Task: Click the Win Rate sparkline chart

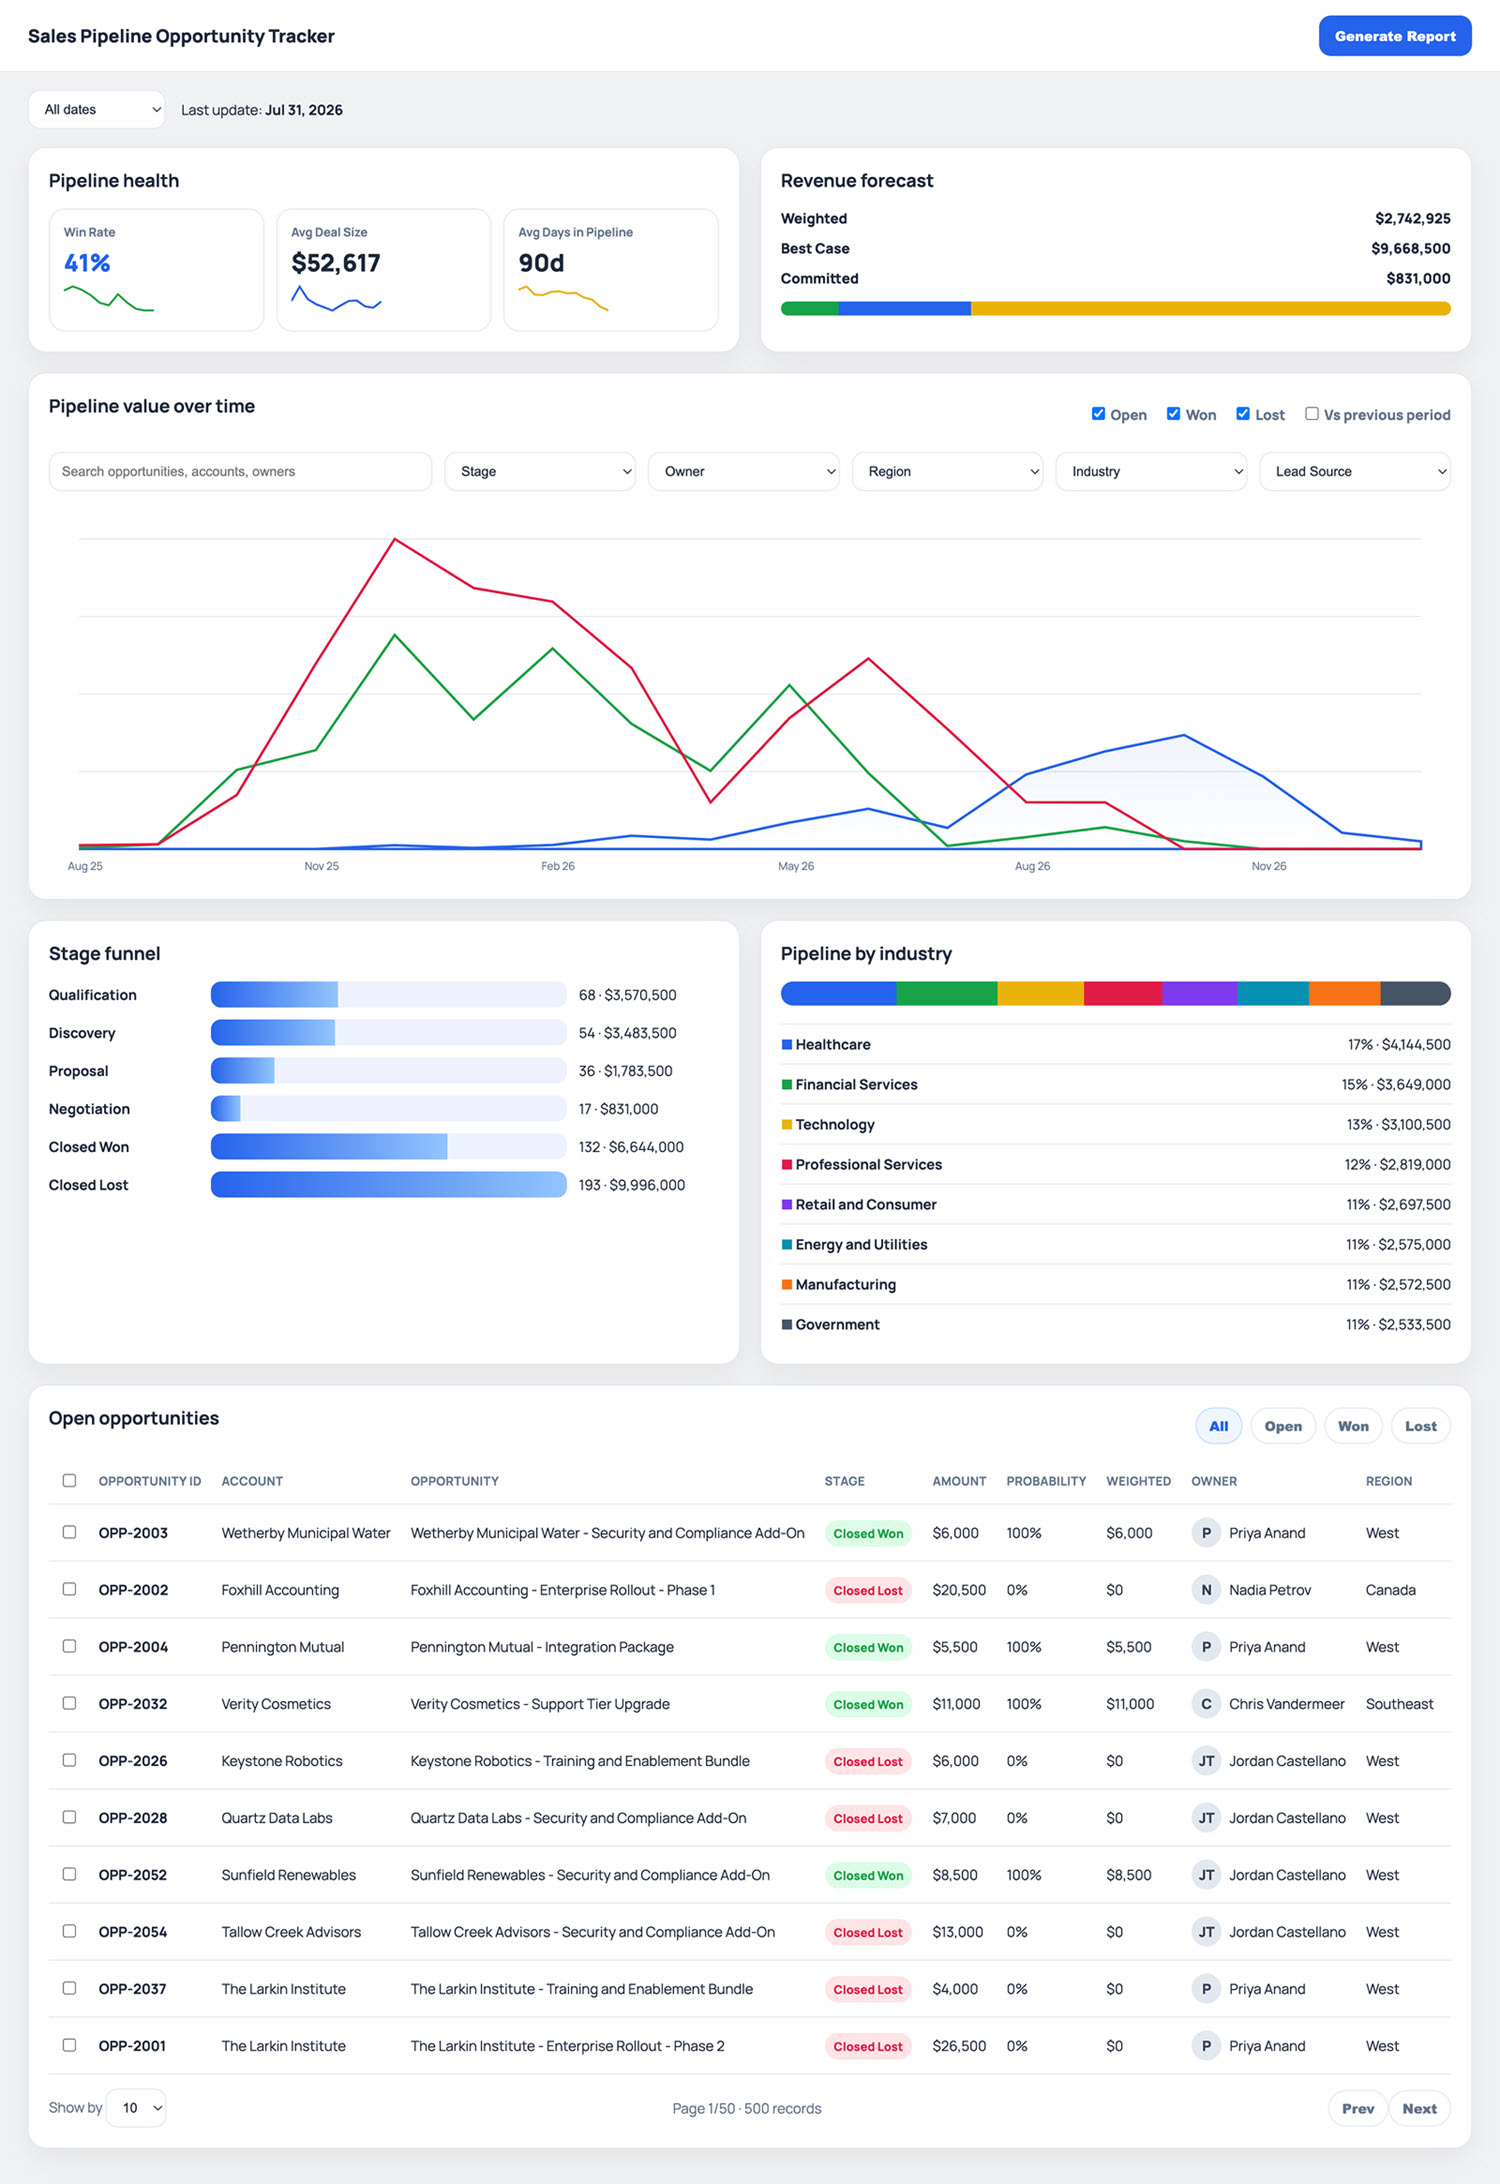Action: click(x=109, y=298)
